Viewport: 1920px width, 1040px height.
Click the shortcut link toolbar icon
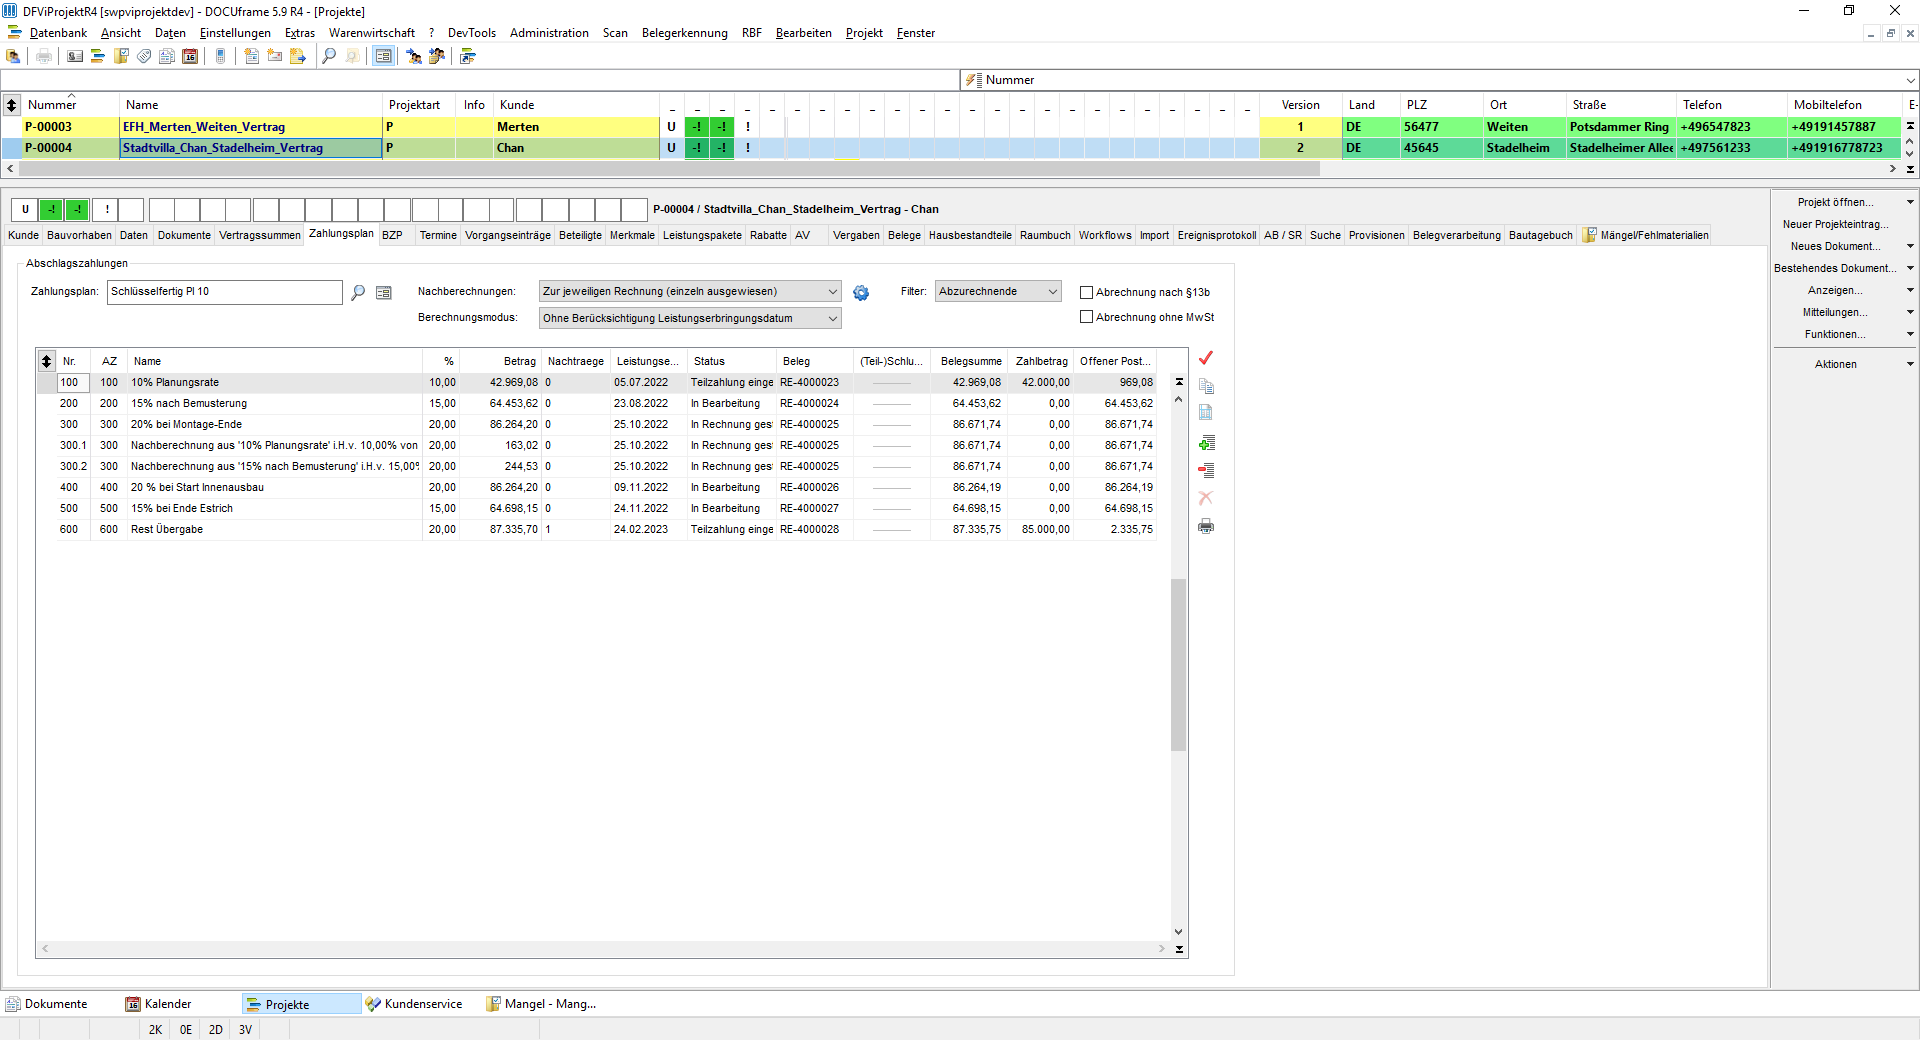point(467,56)
